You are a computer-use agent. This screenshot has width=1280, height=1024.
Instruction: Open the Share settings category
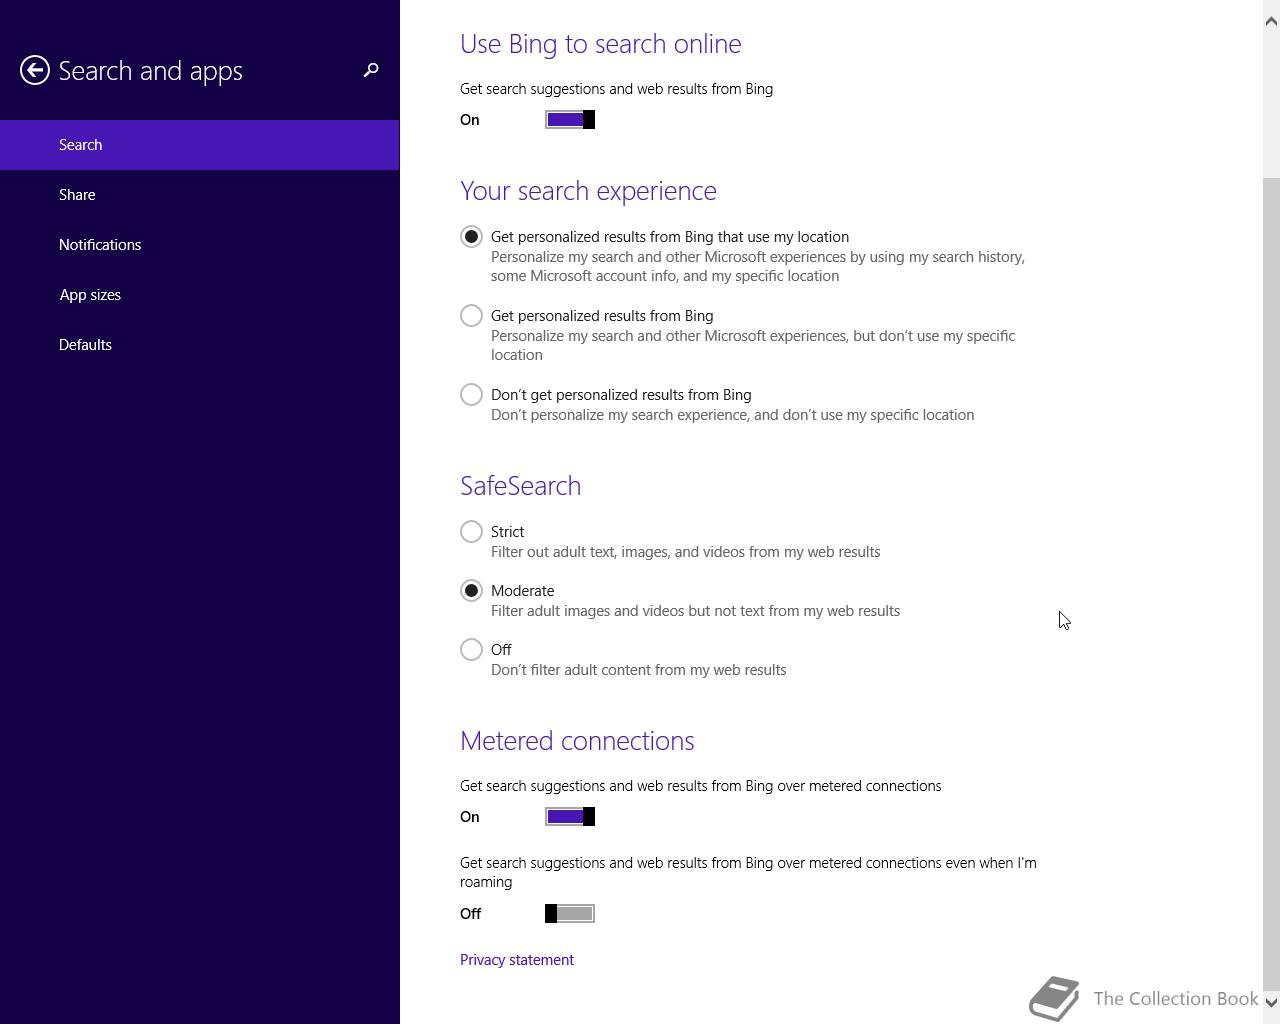coord(200,195)
